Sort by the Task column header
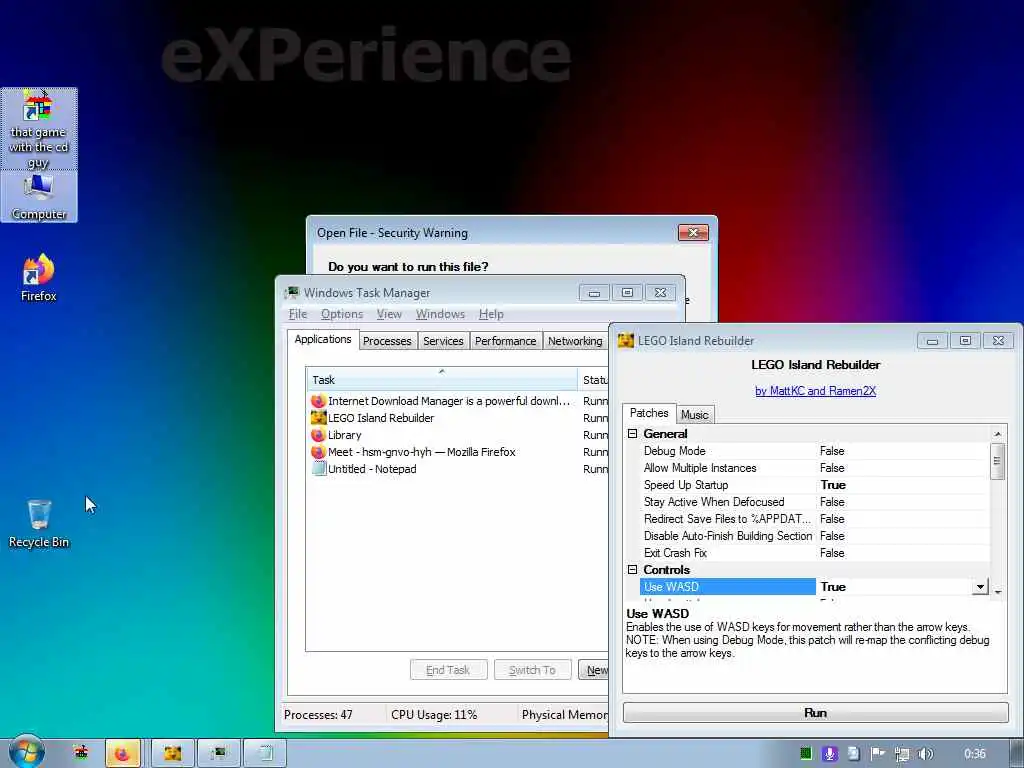The width and height of the screenshot is (1024, 768). 441,379
